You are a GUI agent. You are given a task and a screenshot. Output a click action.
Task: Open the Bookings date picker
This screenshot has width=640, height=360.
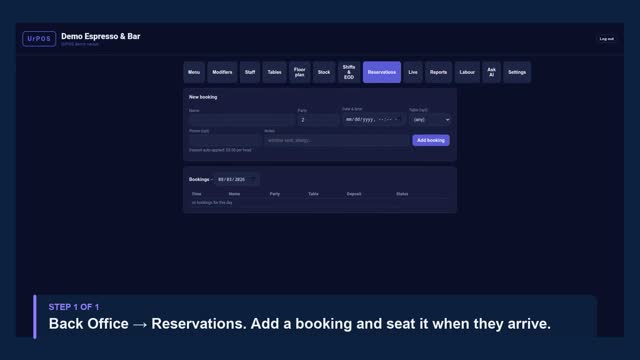click(x=253, y=180)
